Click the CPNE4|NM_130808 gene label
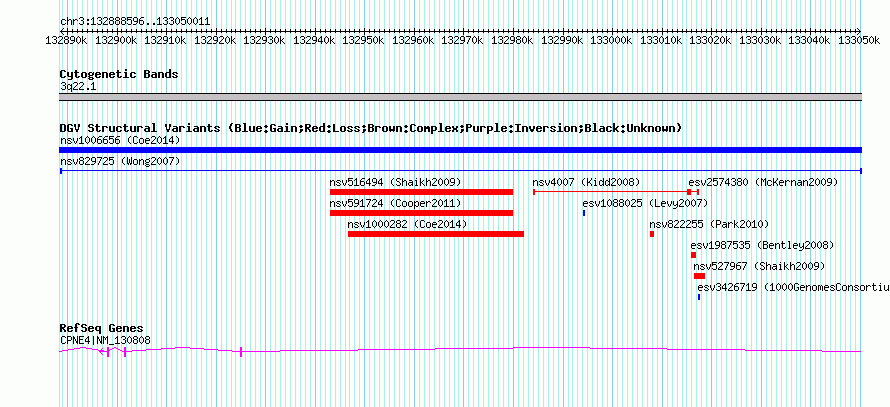Image resolution: width=890 pixels, height=407 pixels. pyautogui.click(x=105, y=341)
